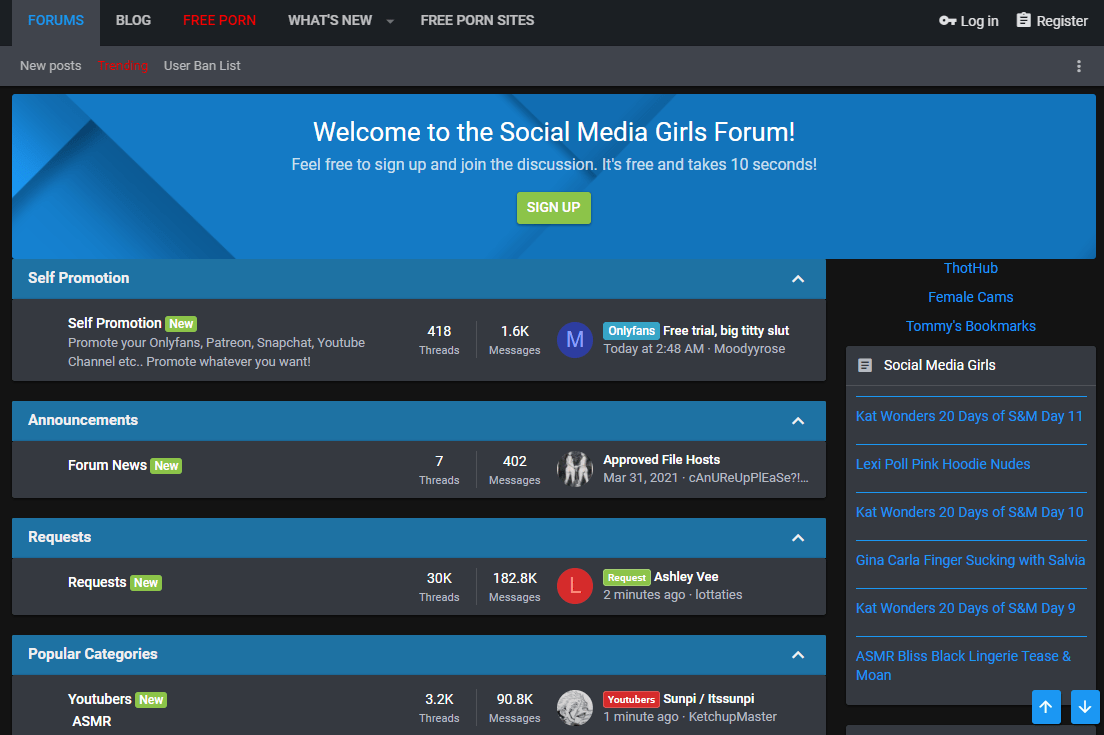Screen dimensions: 1104x735
Task: Collapse the Self Promotion category
Action: [798, 279]
